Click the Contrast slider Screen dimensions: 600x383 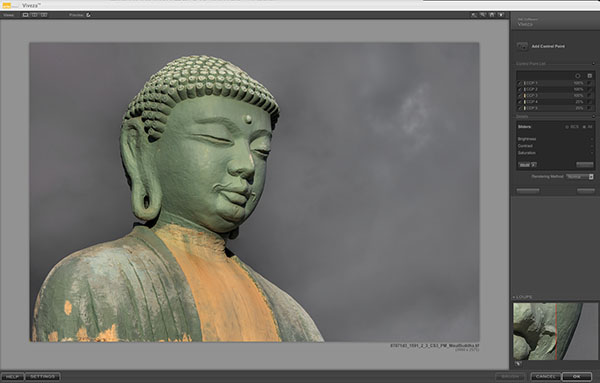tap(555, 146)
